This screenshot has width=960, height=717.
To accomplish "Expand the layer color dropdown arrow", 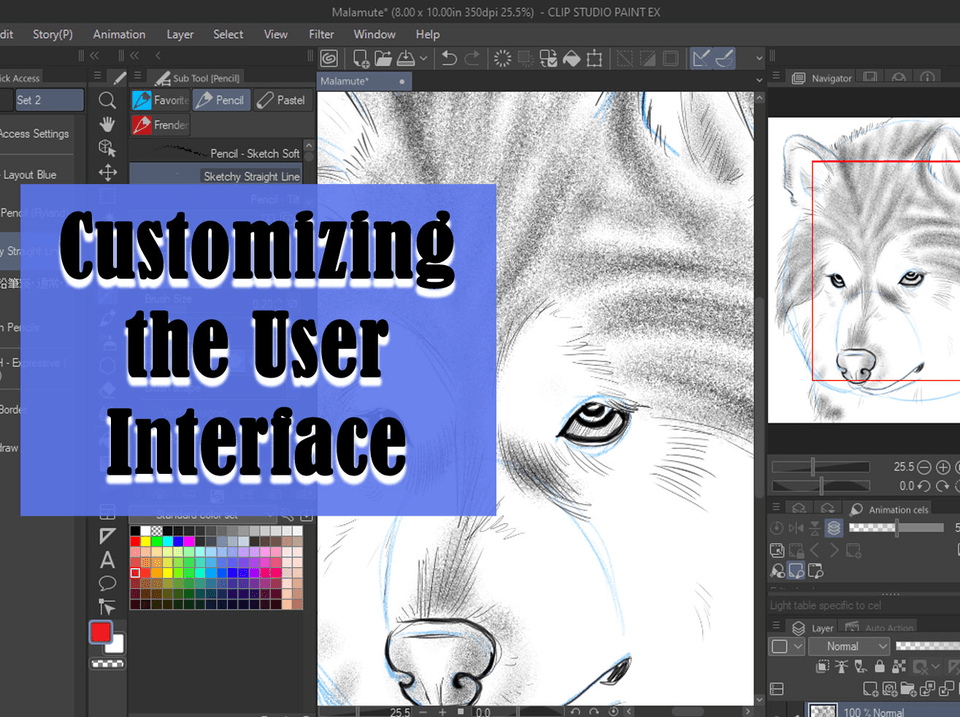I will pos(798,647).
